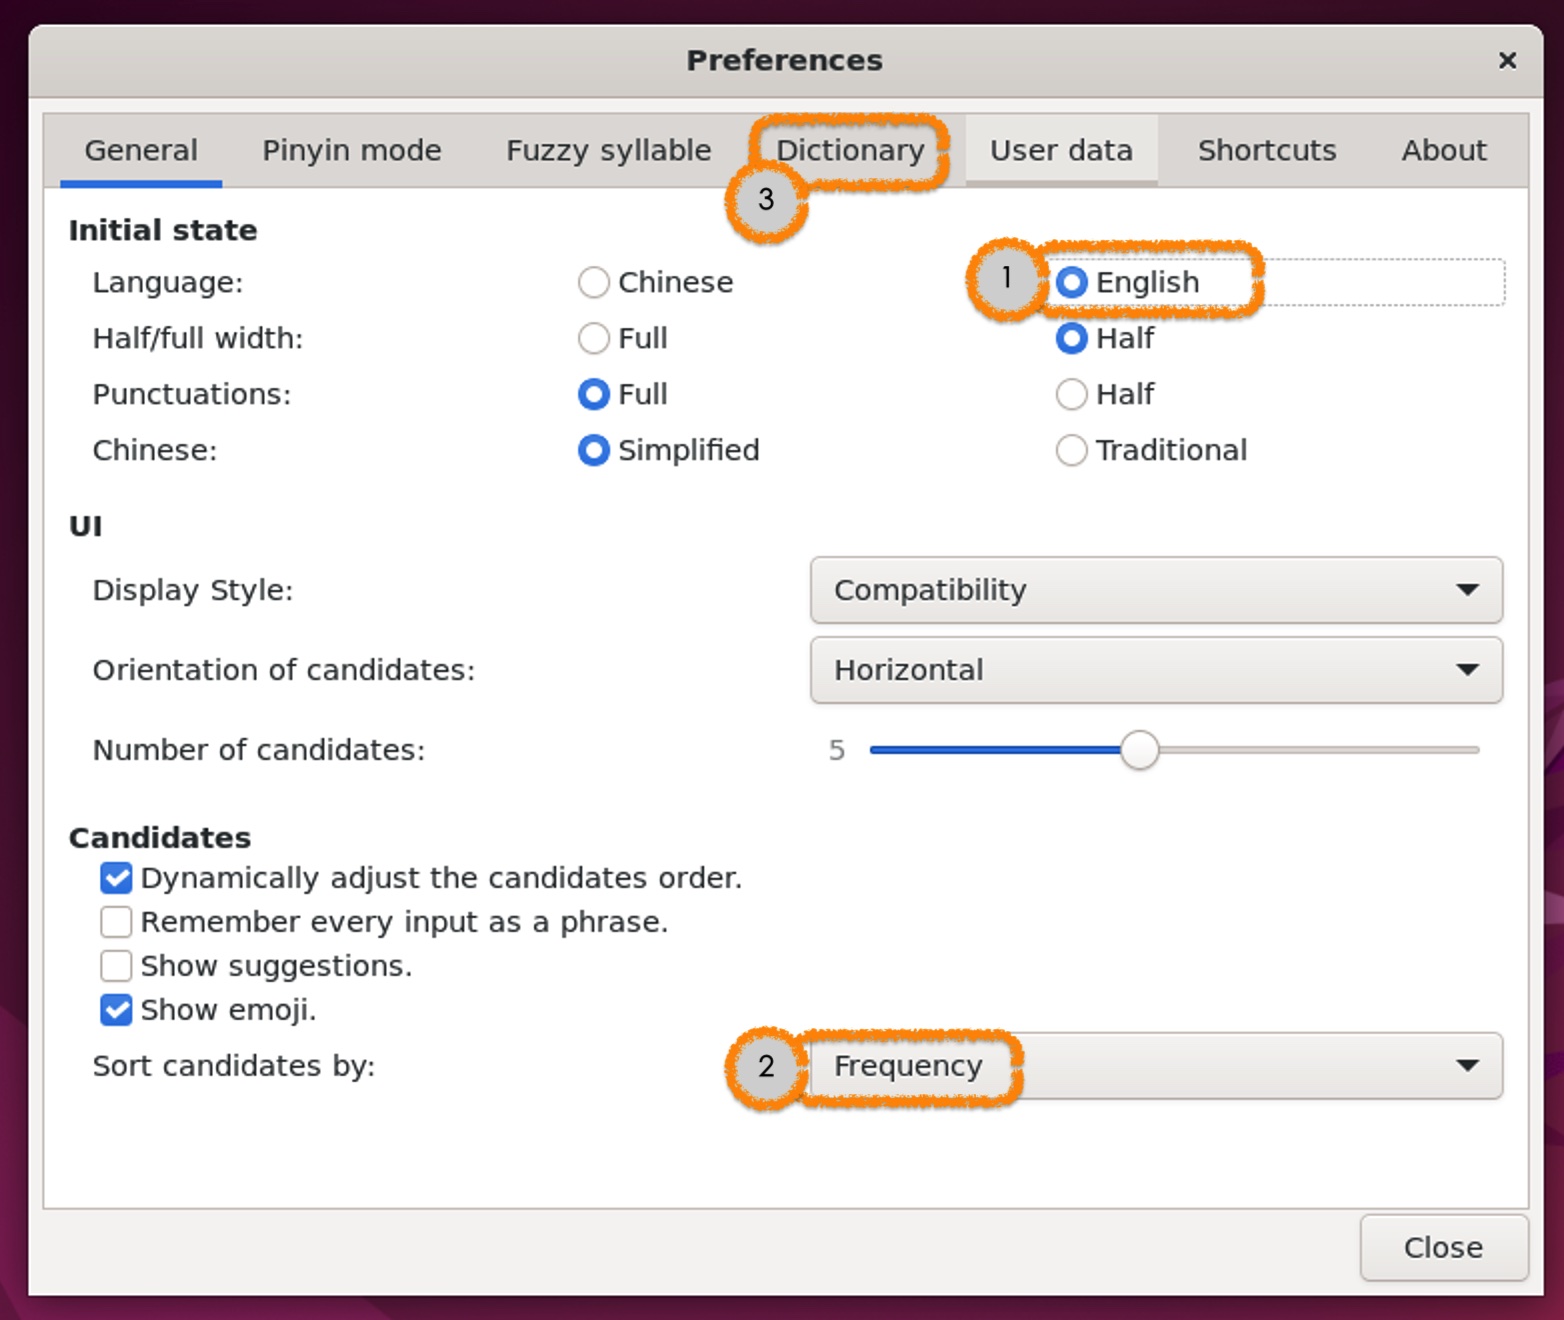Choose Full for half/full width

[x=594, y=339]
